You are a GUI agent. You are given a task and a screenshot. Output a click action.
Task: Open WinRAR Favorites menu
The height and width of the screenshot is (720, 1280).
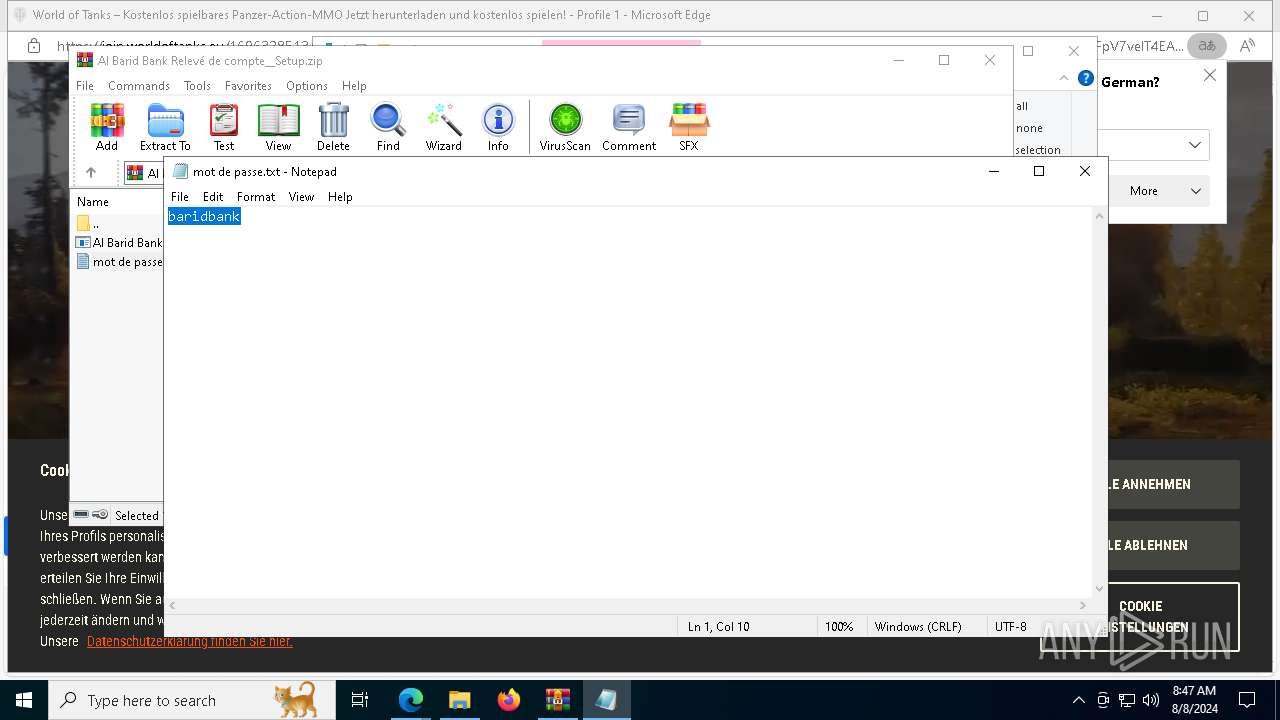(x=248, y=86)
